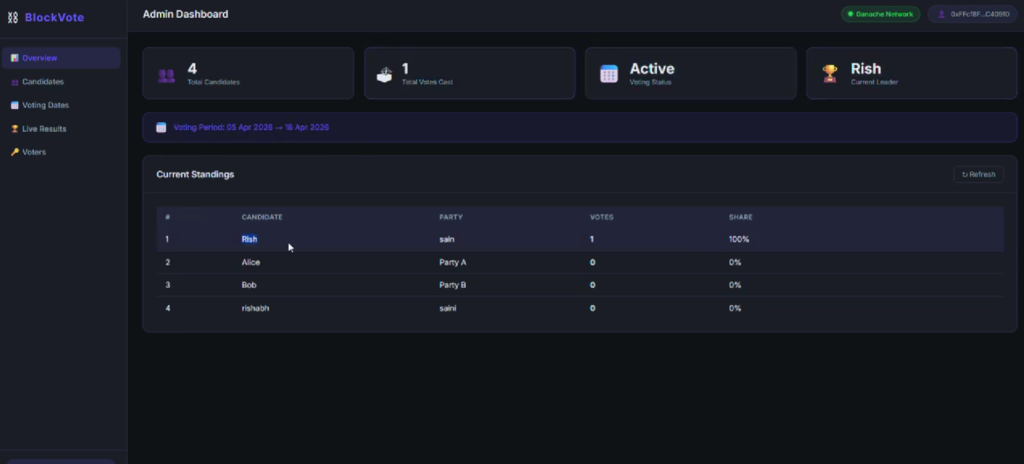Viewport: 1024px width, 464px height.
Task: Click the Party B cell
Action: click(453, 285)
